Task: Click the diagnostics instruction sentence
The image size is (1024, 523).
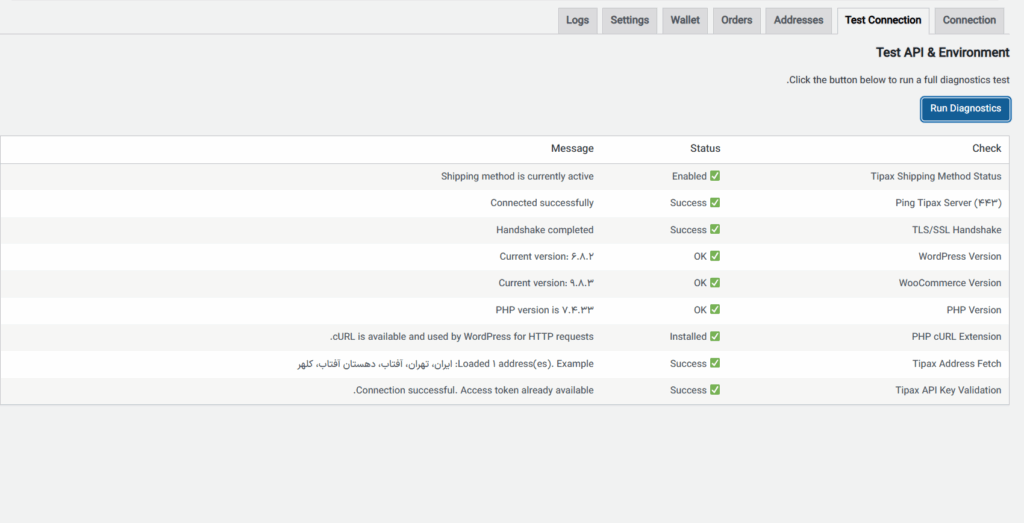Action: coord(898,80)
